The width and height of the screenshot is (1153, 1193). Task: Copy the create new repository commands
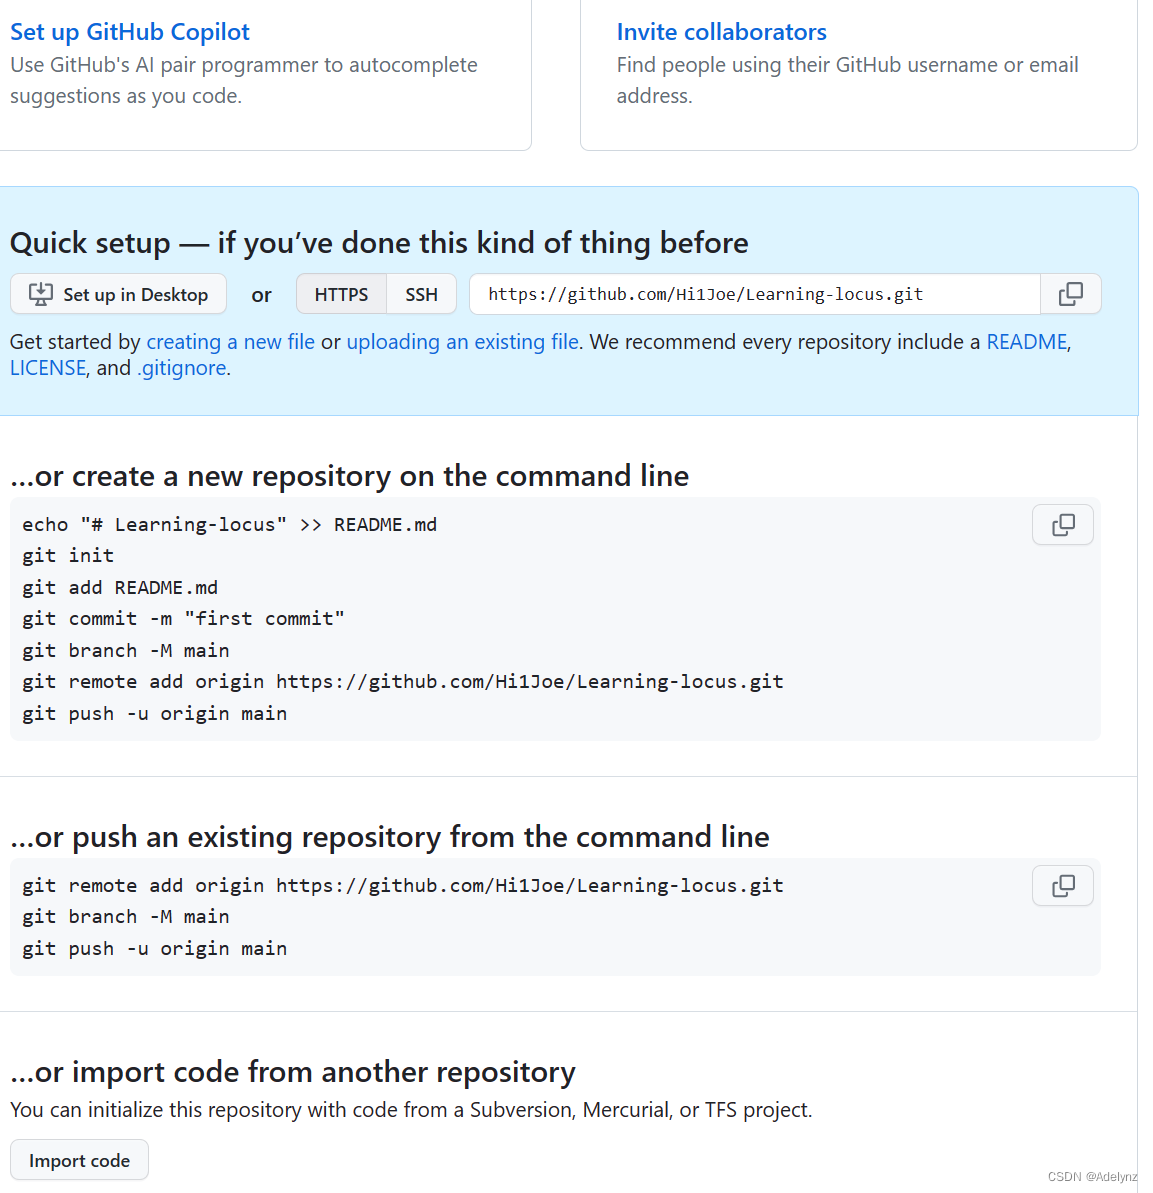[1062, 524]
